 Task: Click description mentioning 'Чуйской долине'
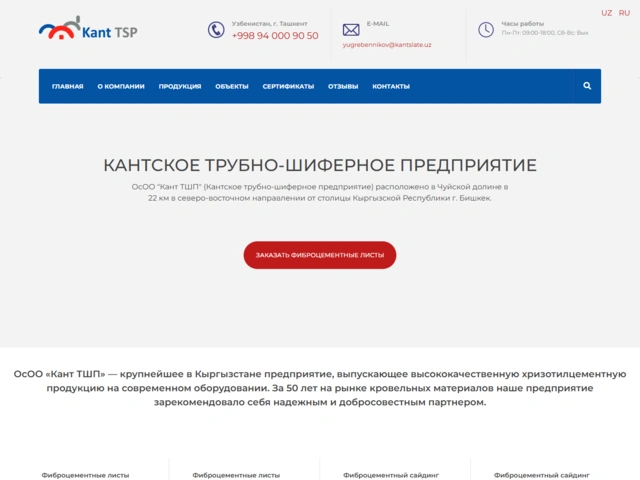(x=320, y=192)
